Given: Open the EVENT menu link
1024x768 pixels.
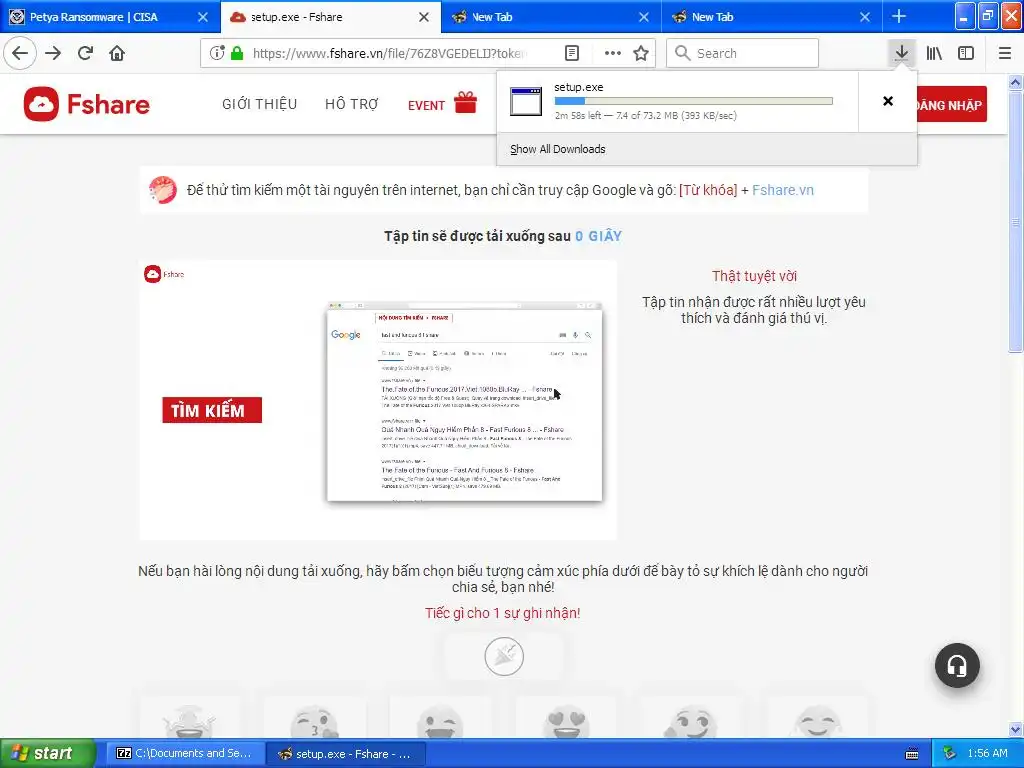Looking at the screenshot, I should click(x=426, y=105).
